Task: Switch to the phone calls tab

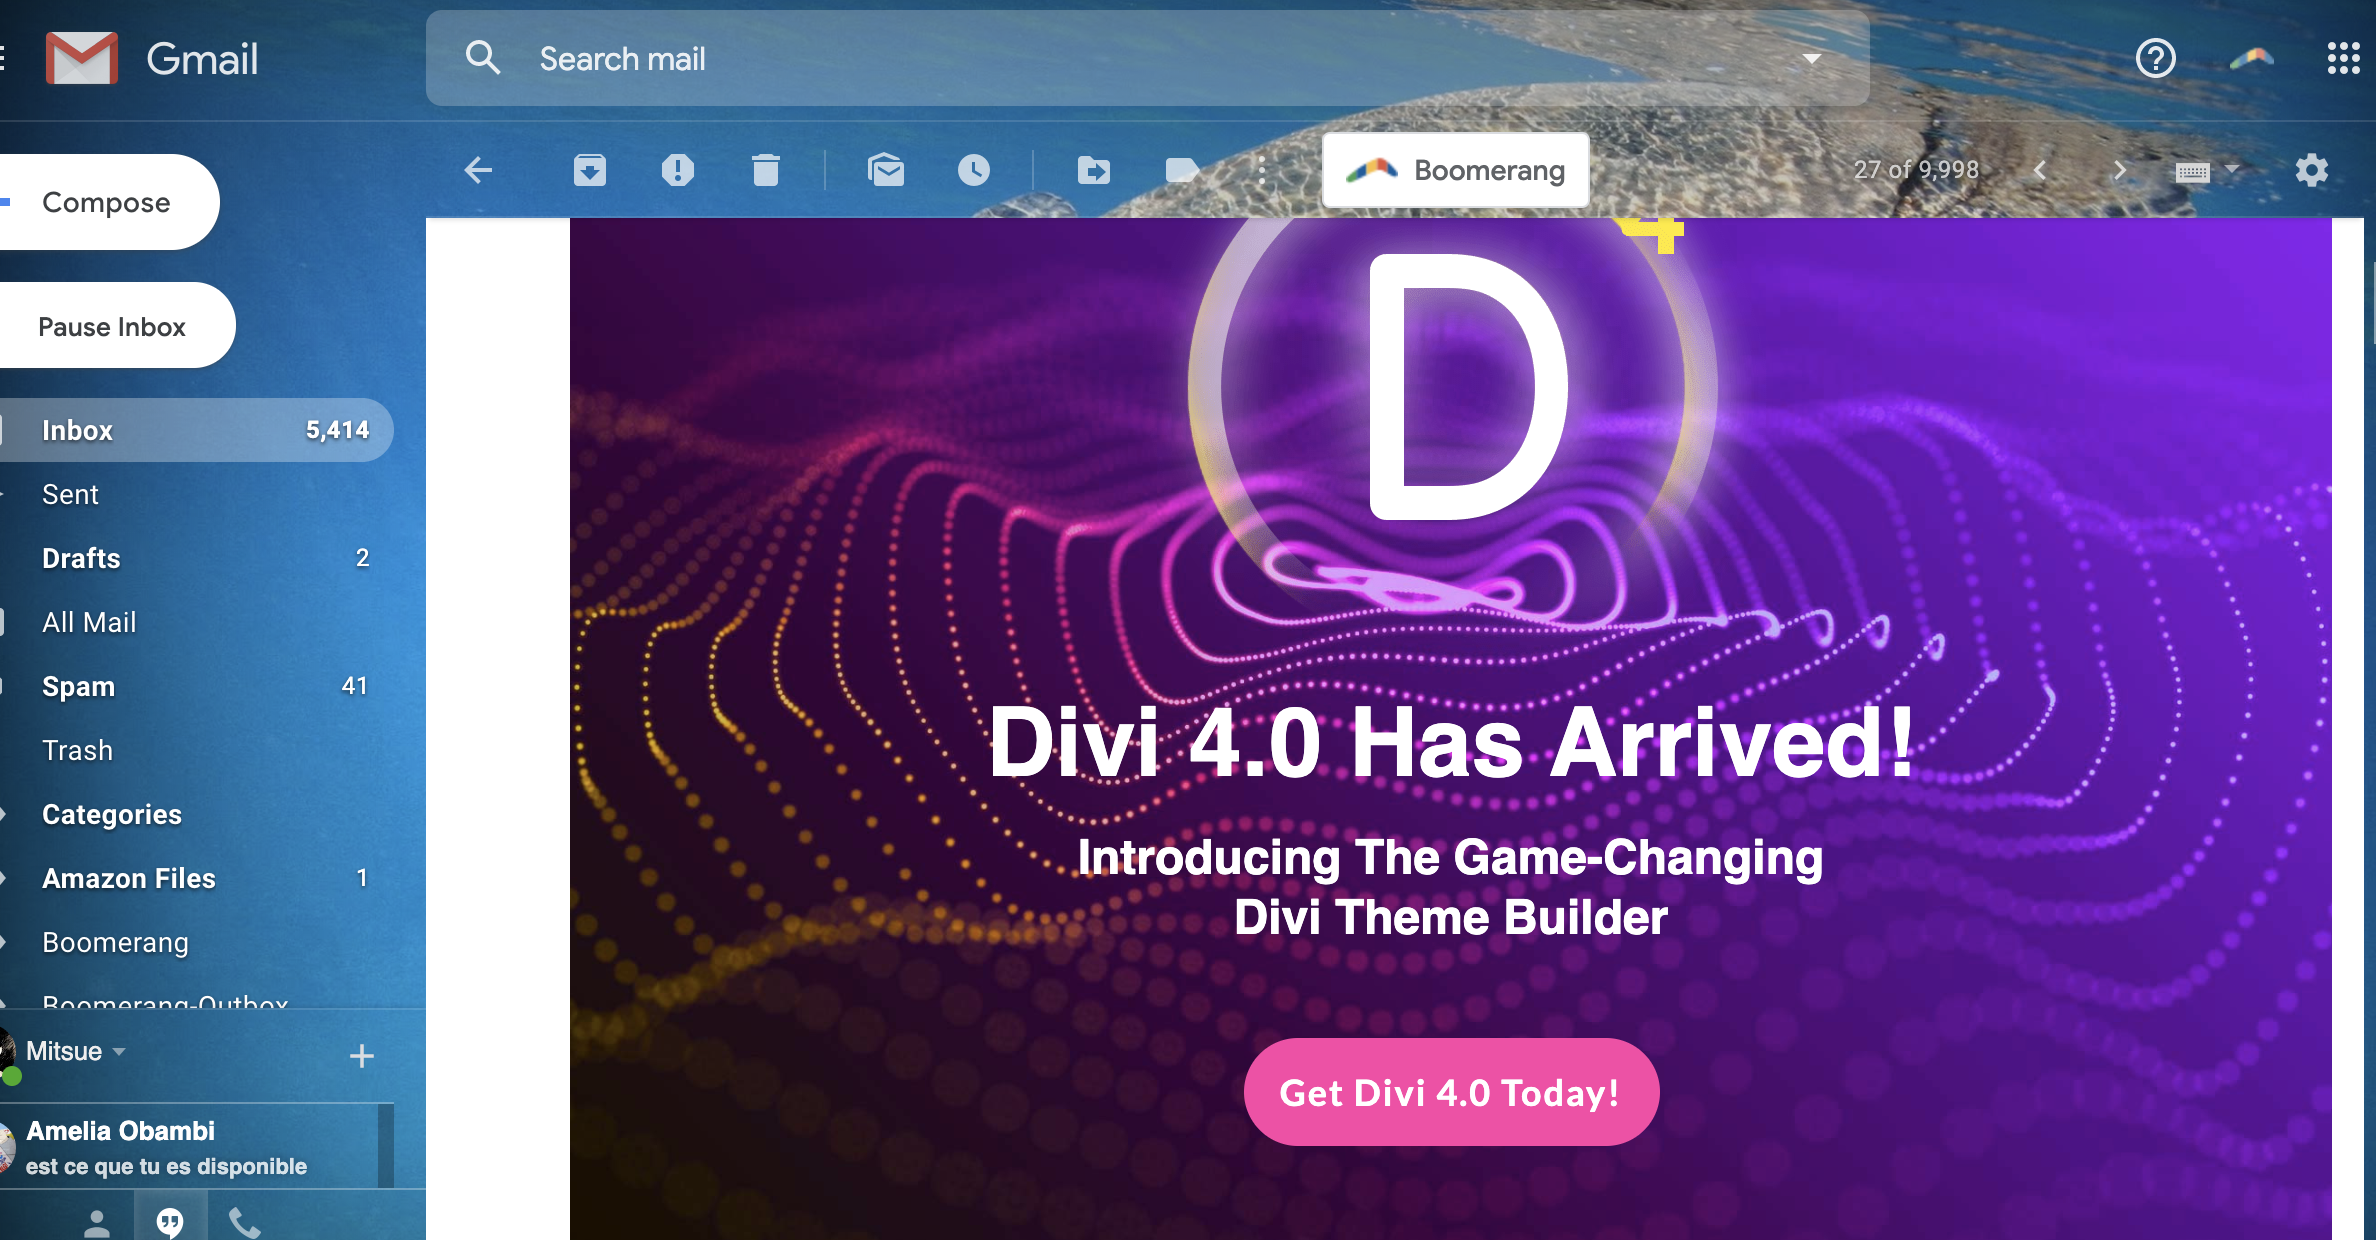Action: [244, 1222]
